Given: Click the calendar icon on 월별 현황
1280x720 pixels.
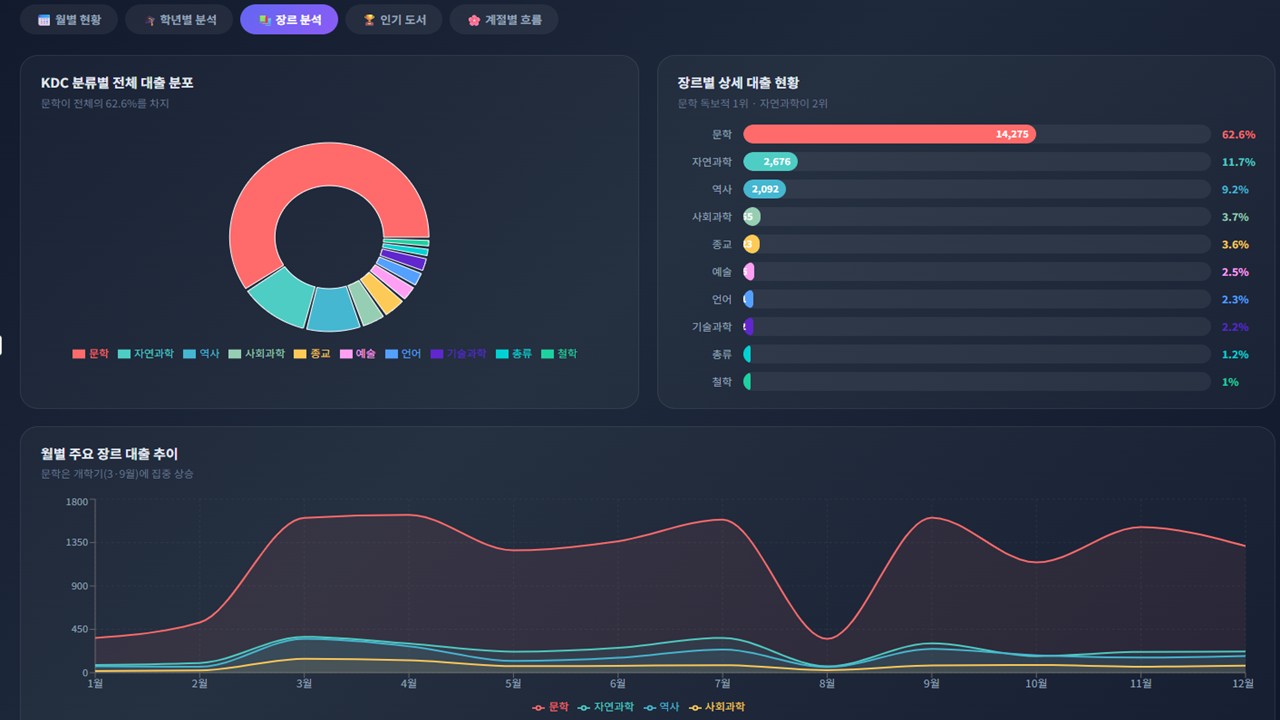Looking at the screenshot, I should 44,20.
